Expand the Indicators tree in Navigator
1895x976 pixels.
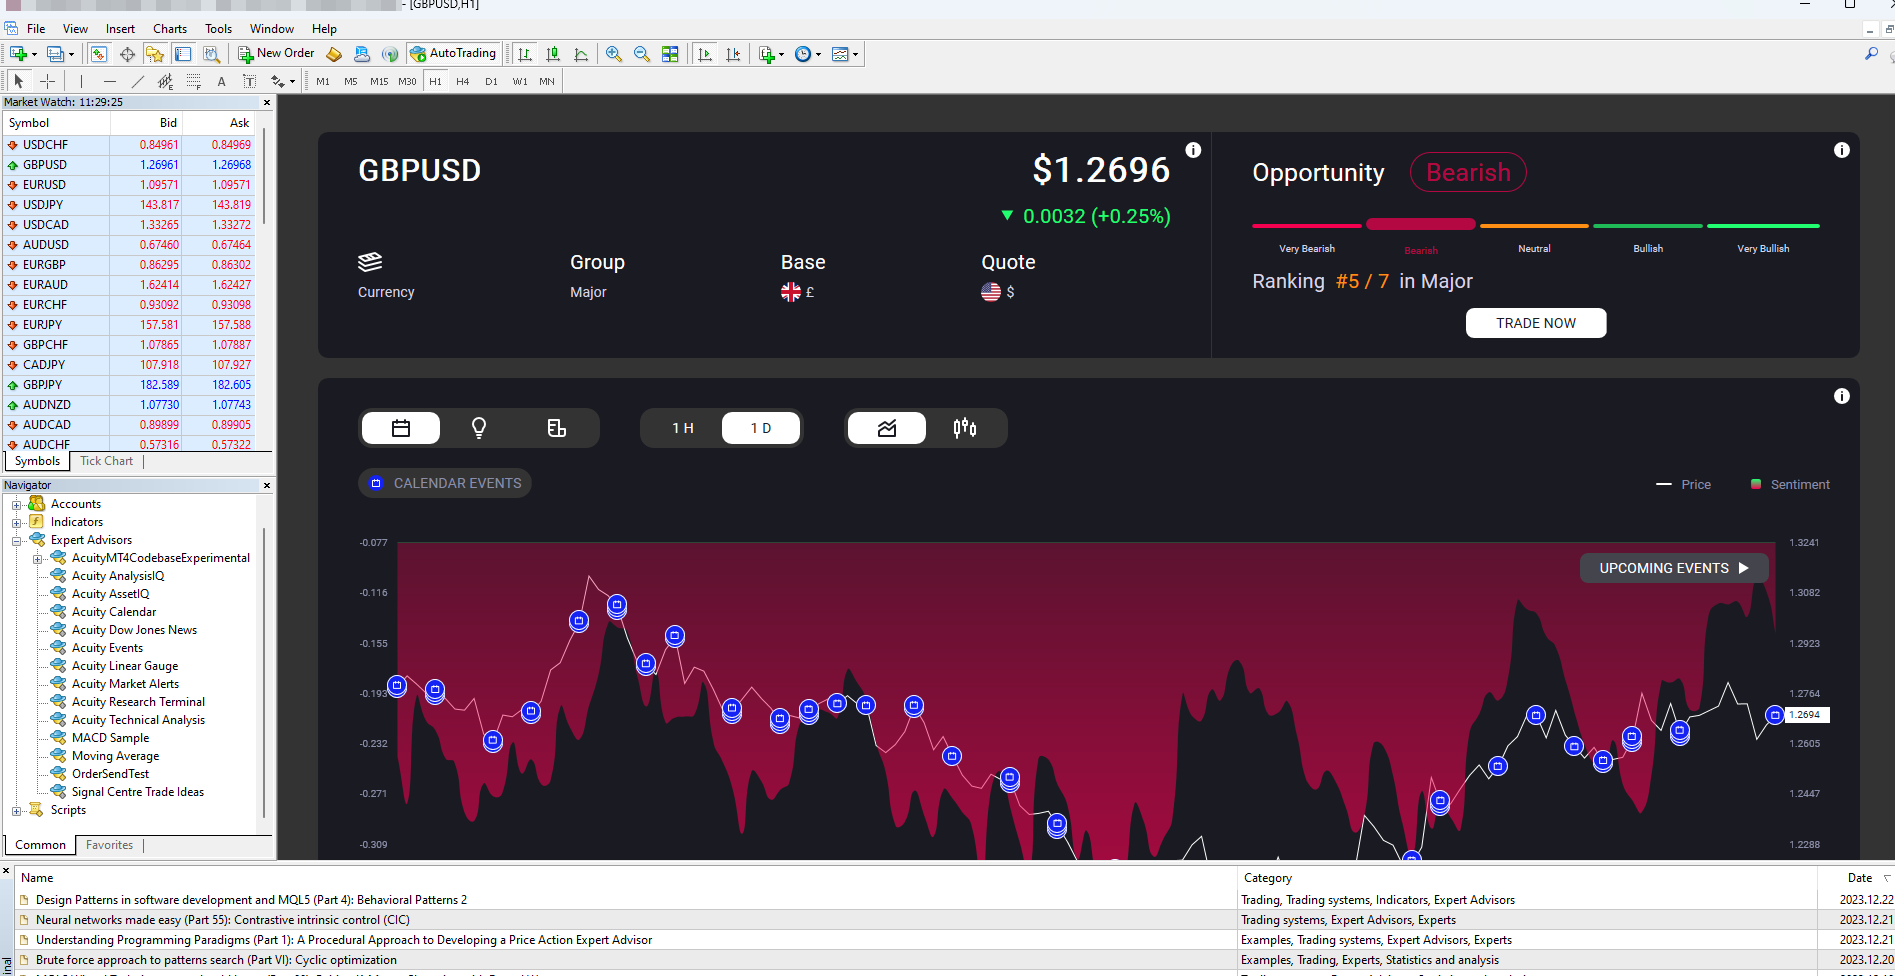click(16, 521)
